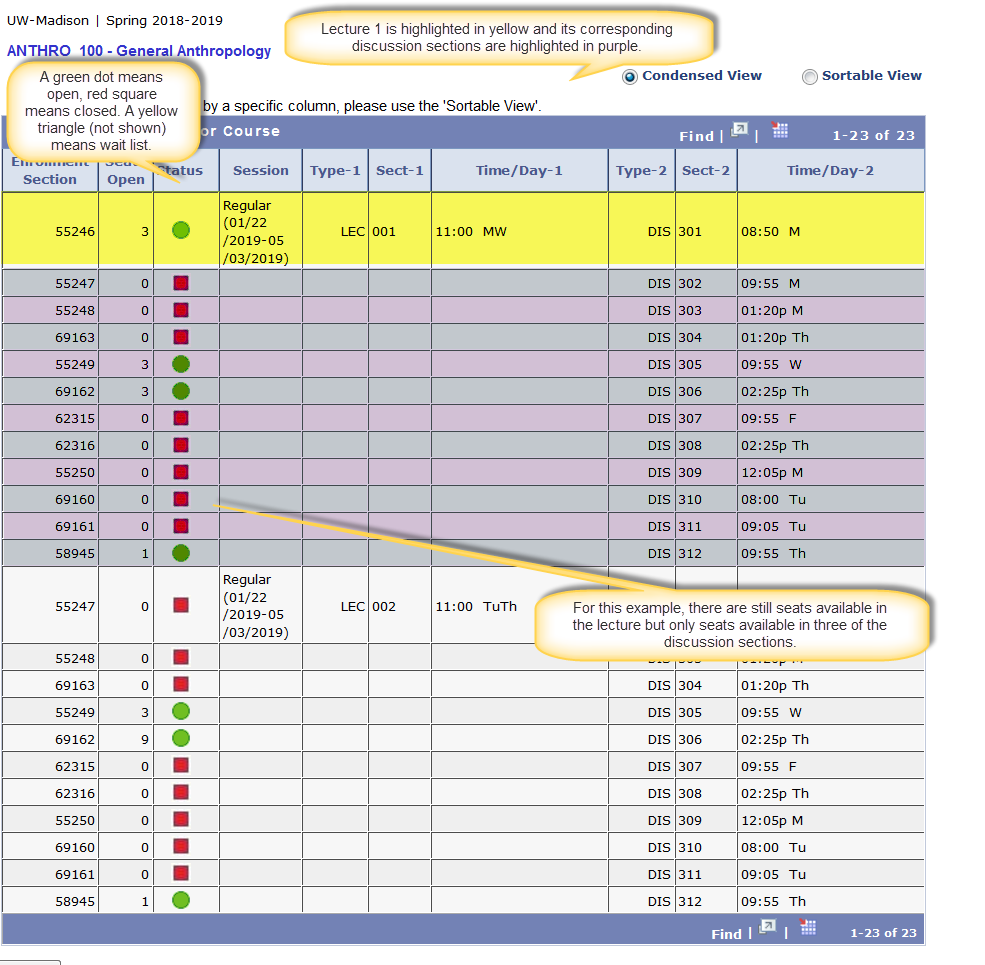
Task: Click LEC 002 time 11:00 TuTh
Action: (476, 607)
